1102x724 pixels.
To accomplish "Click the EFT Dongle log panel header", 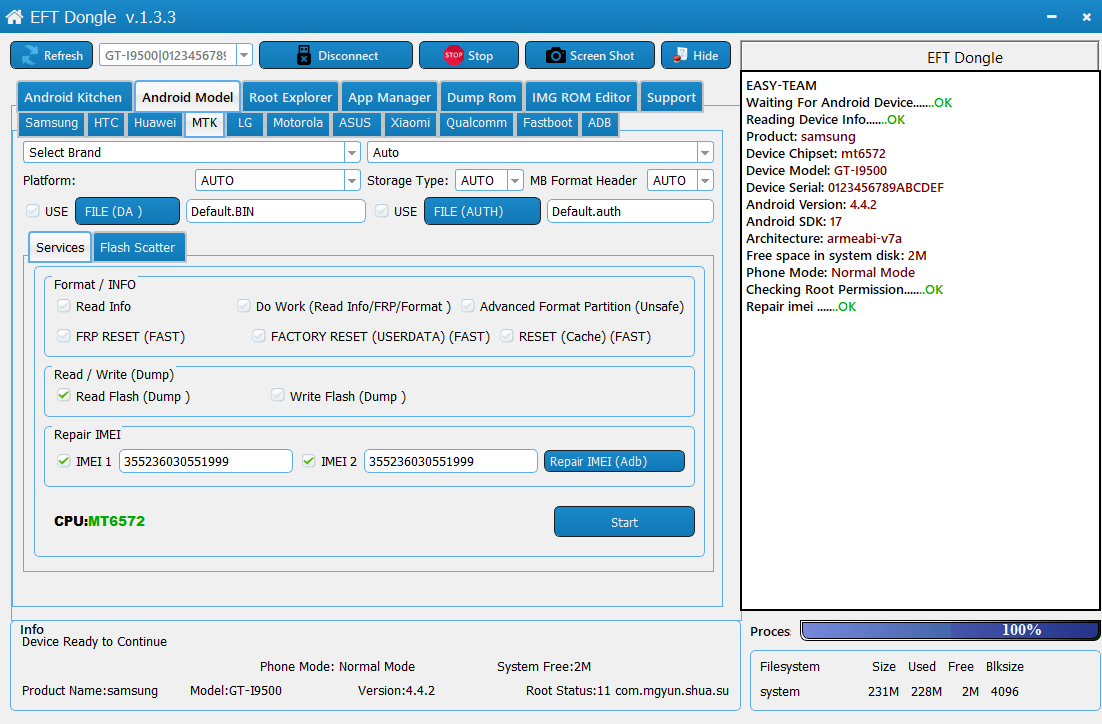I will coord(919,57).
